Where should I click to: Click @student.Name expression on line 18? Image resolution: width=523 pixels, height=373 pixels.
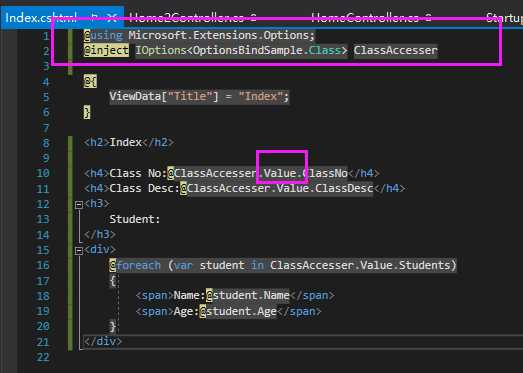[x=247, y=295]
